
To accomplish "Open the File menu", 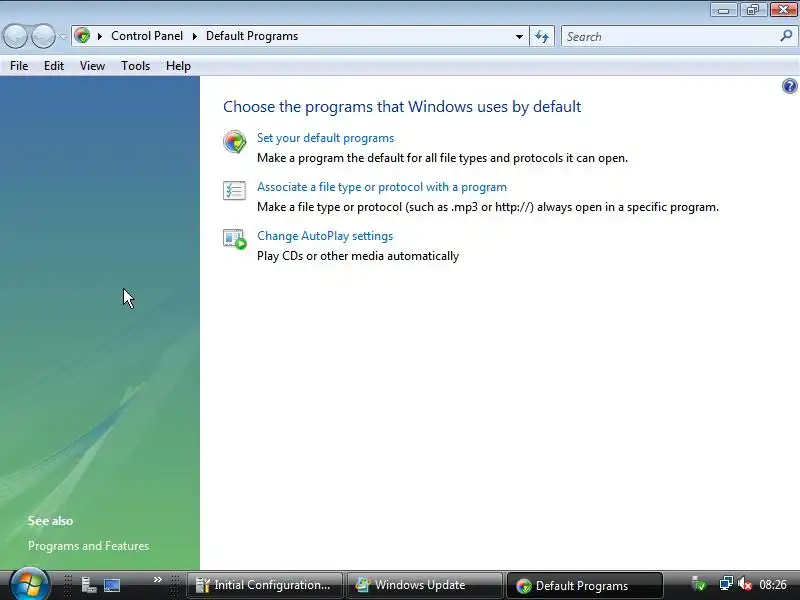I will click(x=19, y=66).
